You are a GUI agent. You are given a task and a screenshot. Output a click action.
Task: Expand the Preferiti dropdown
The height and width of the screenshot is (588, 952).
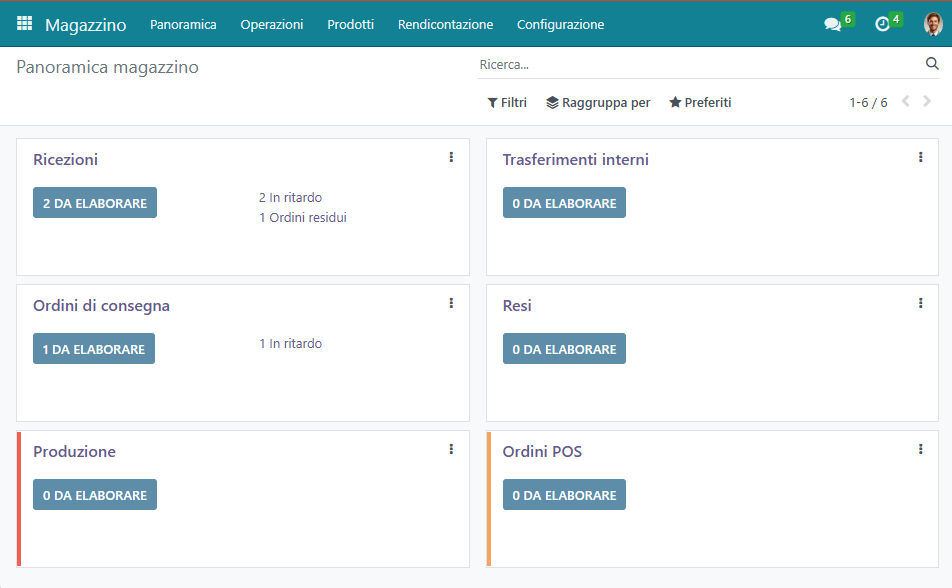pos(700,103)
